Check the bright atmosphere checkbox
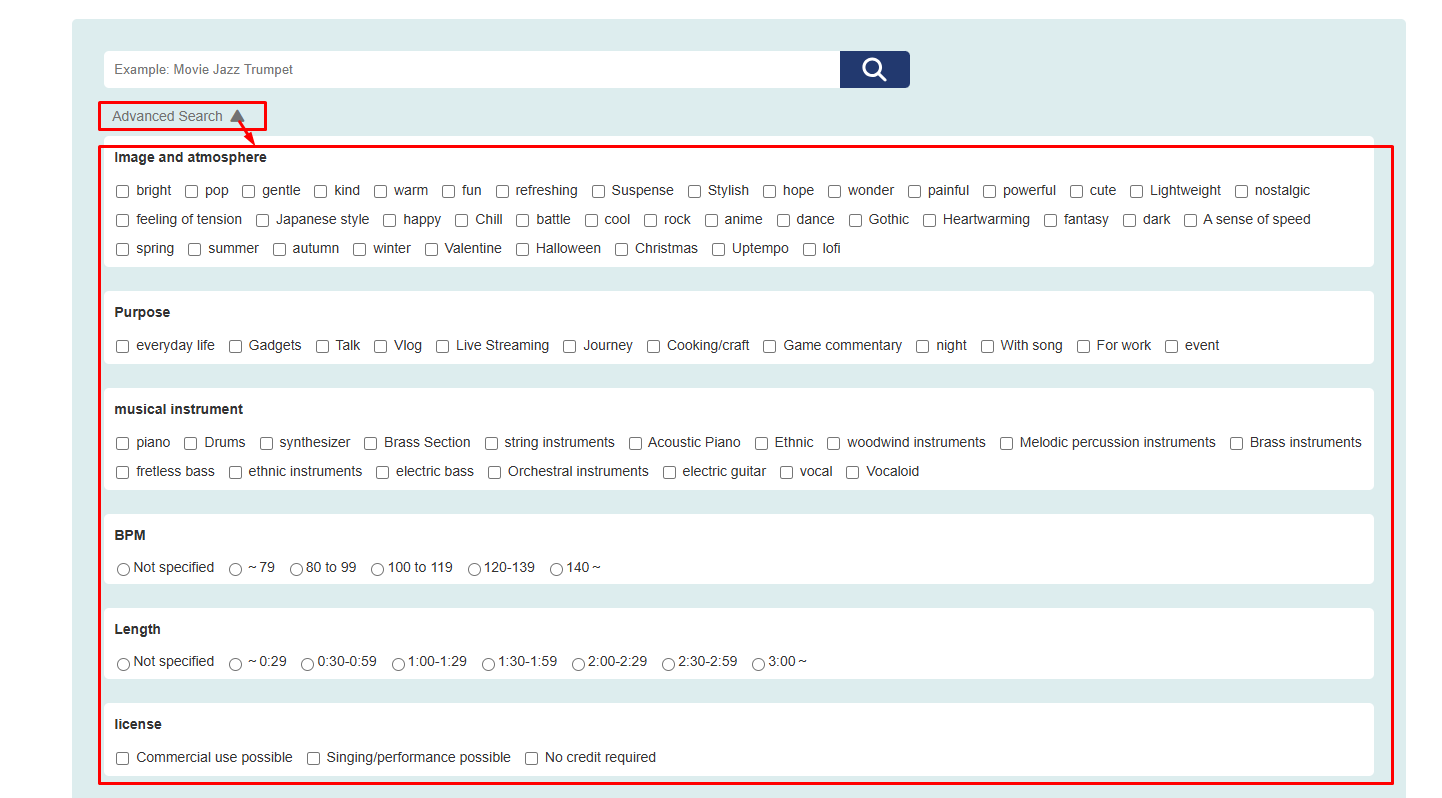Image resolution: width=1442 pixels, height=798 pixels. pyautogui.click(x=123, y=191)
